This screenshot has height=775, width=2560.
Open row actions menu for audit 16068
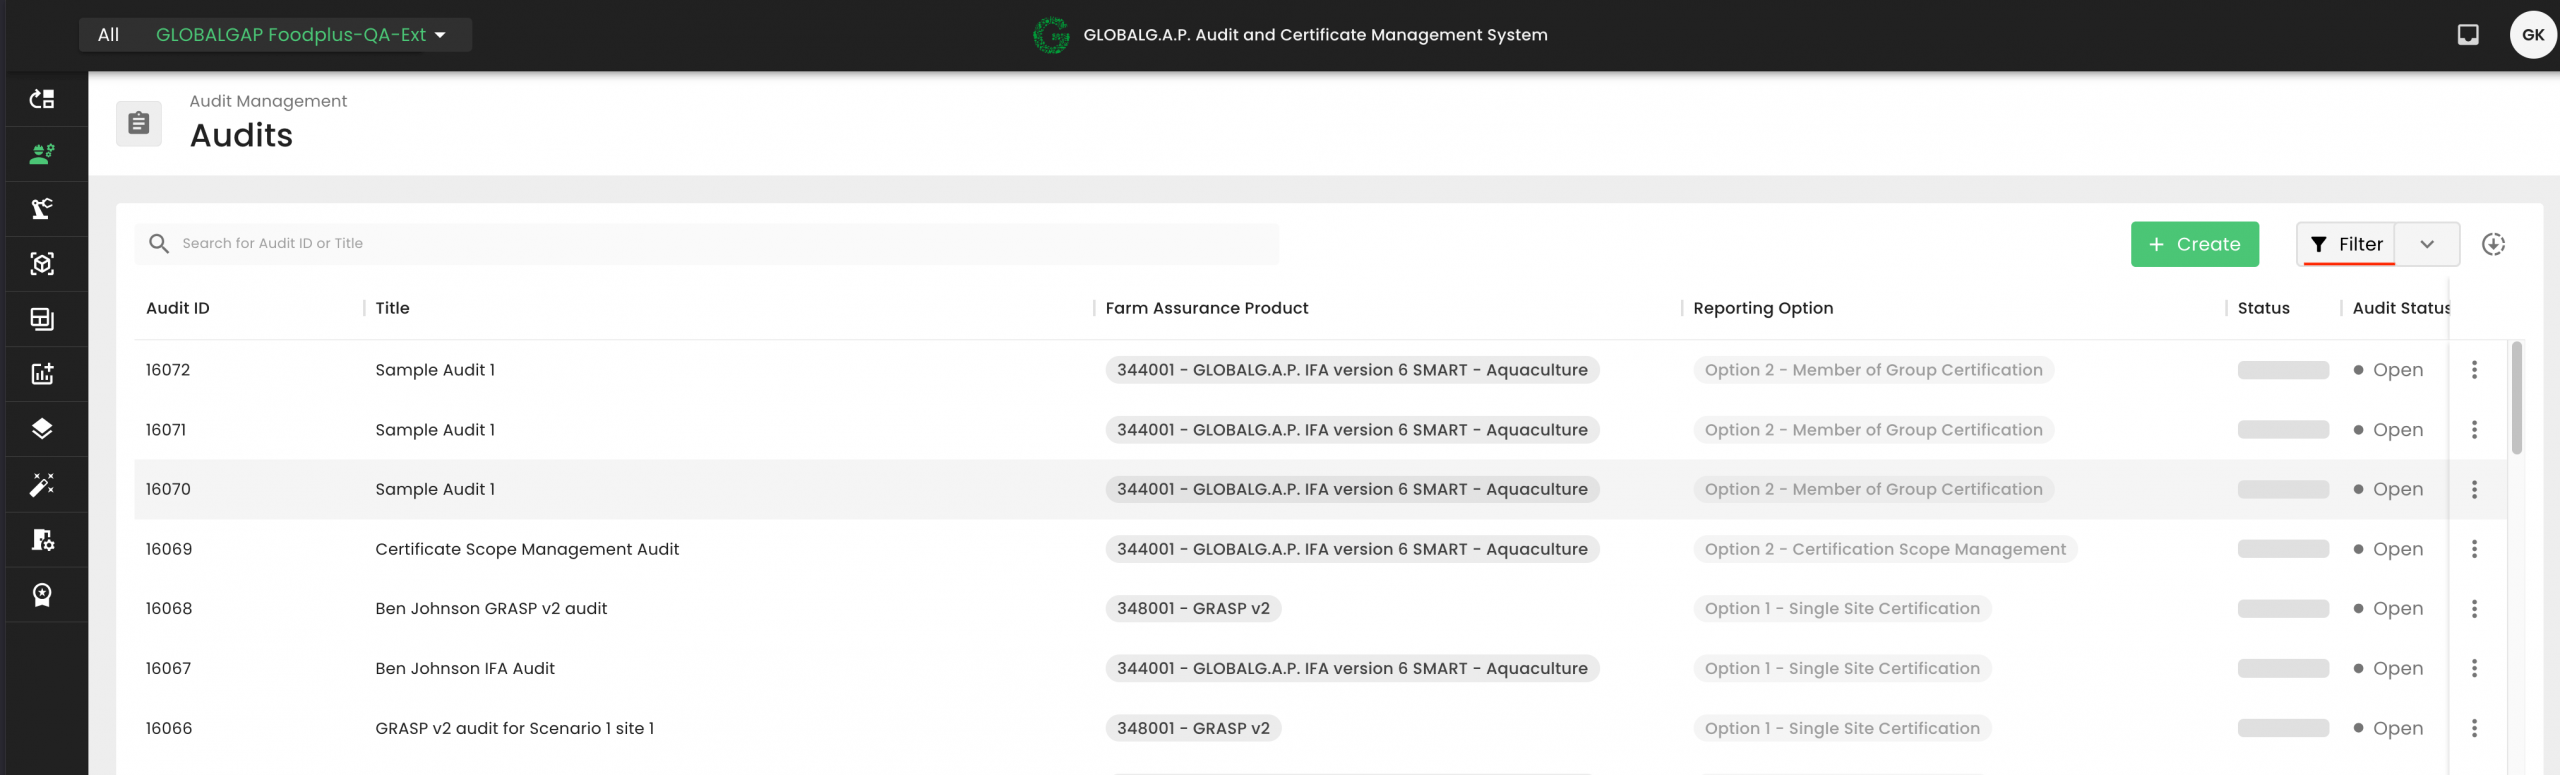pyautogui.click(x=2474, y=608)
